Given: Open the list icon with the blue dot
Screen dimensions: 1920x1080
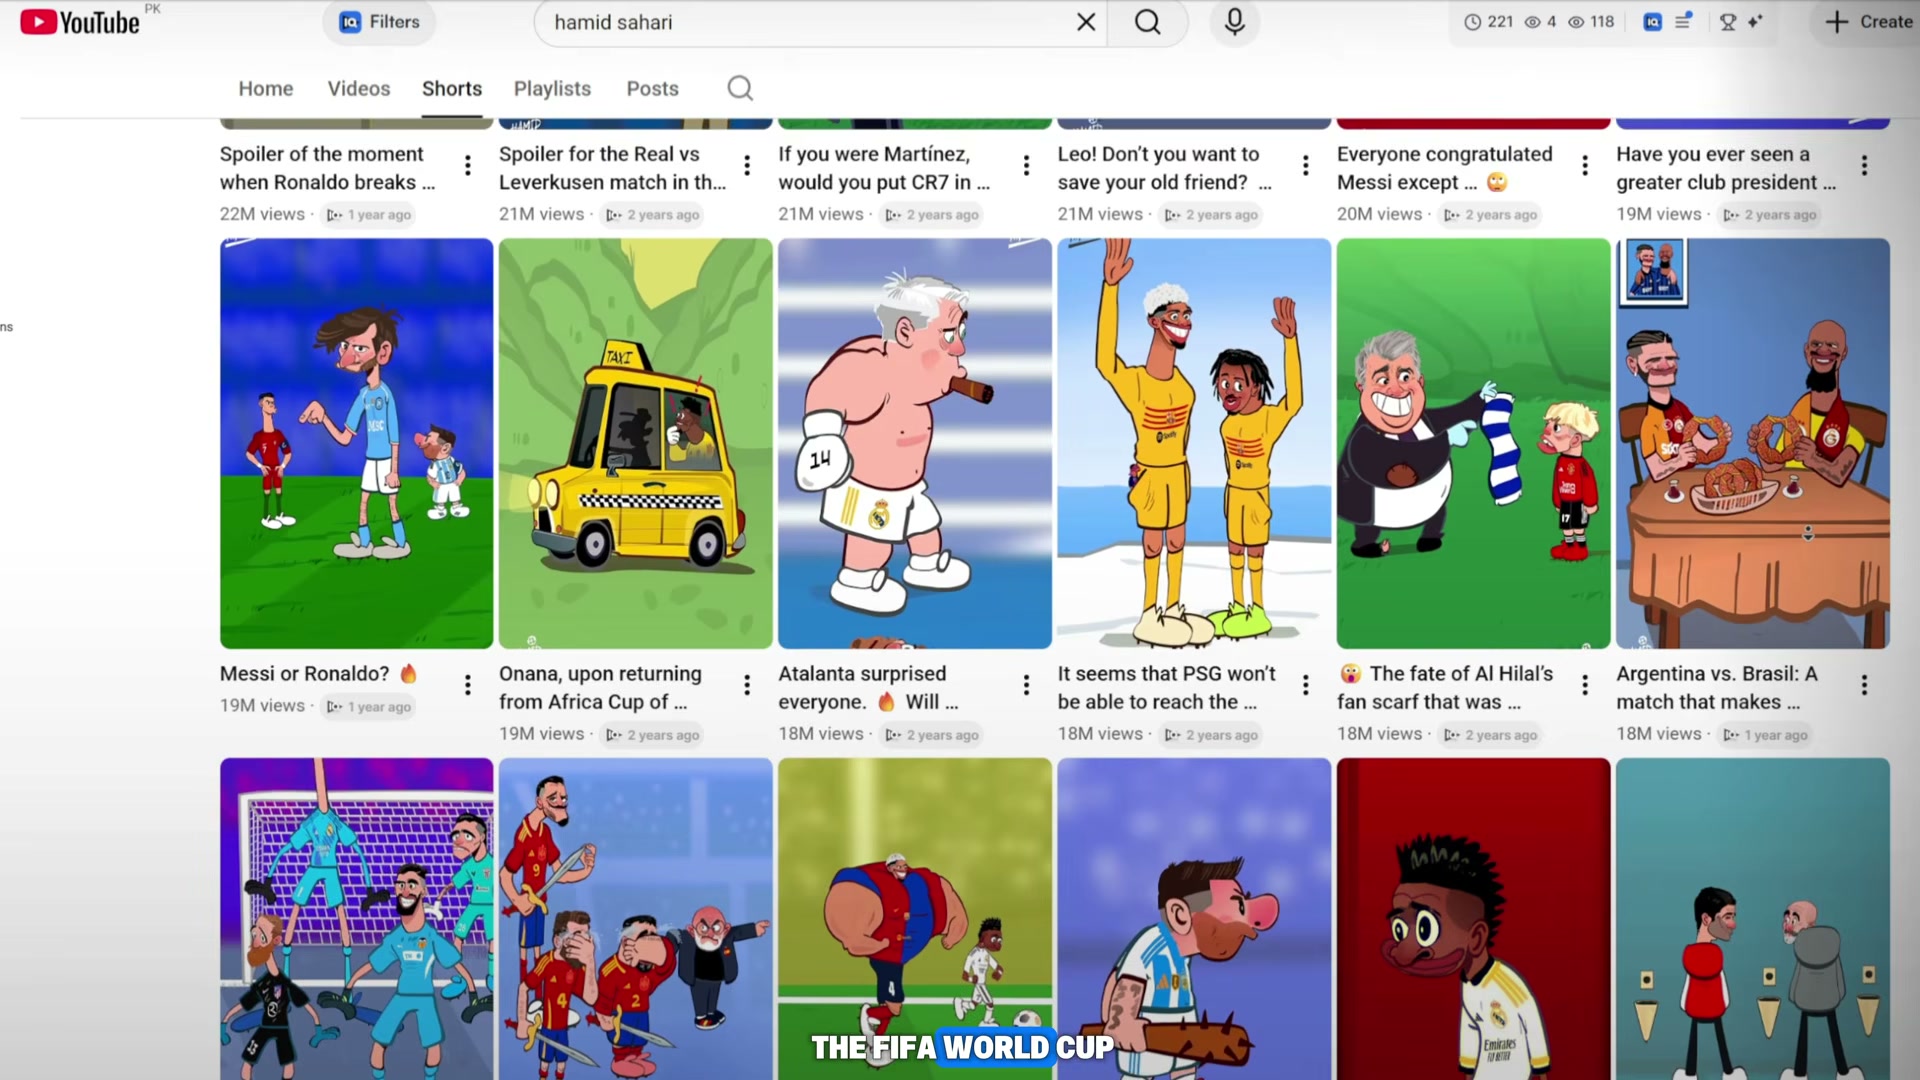Looking at the screenshot, I should [1683, 21].
